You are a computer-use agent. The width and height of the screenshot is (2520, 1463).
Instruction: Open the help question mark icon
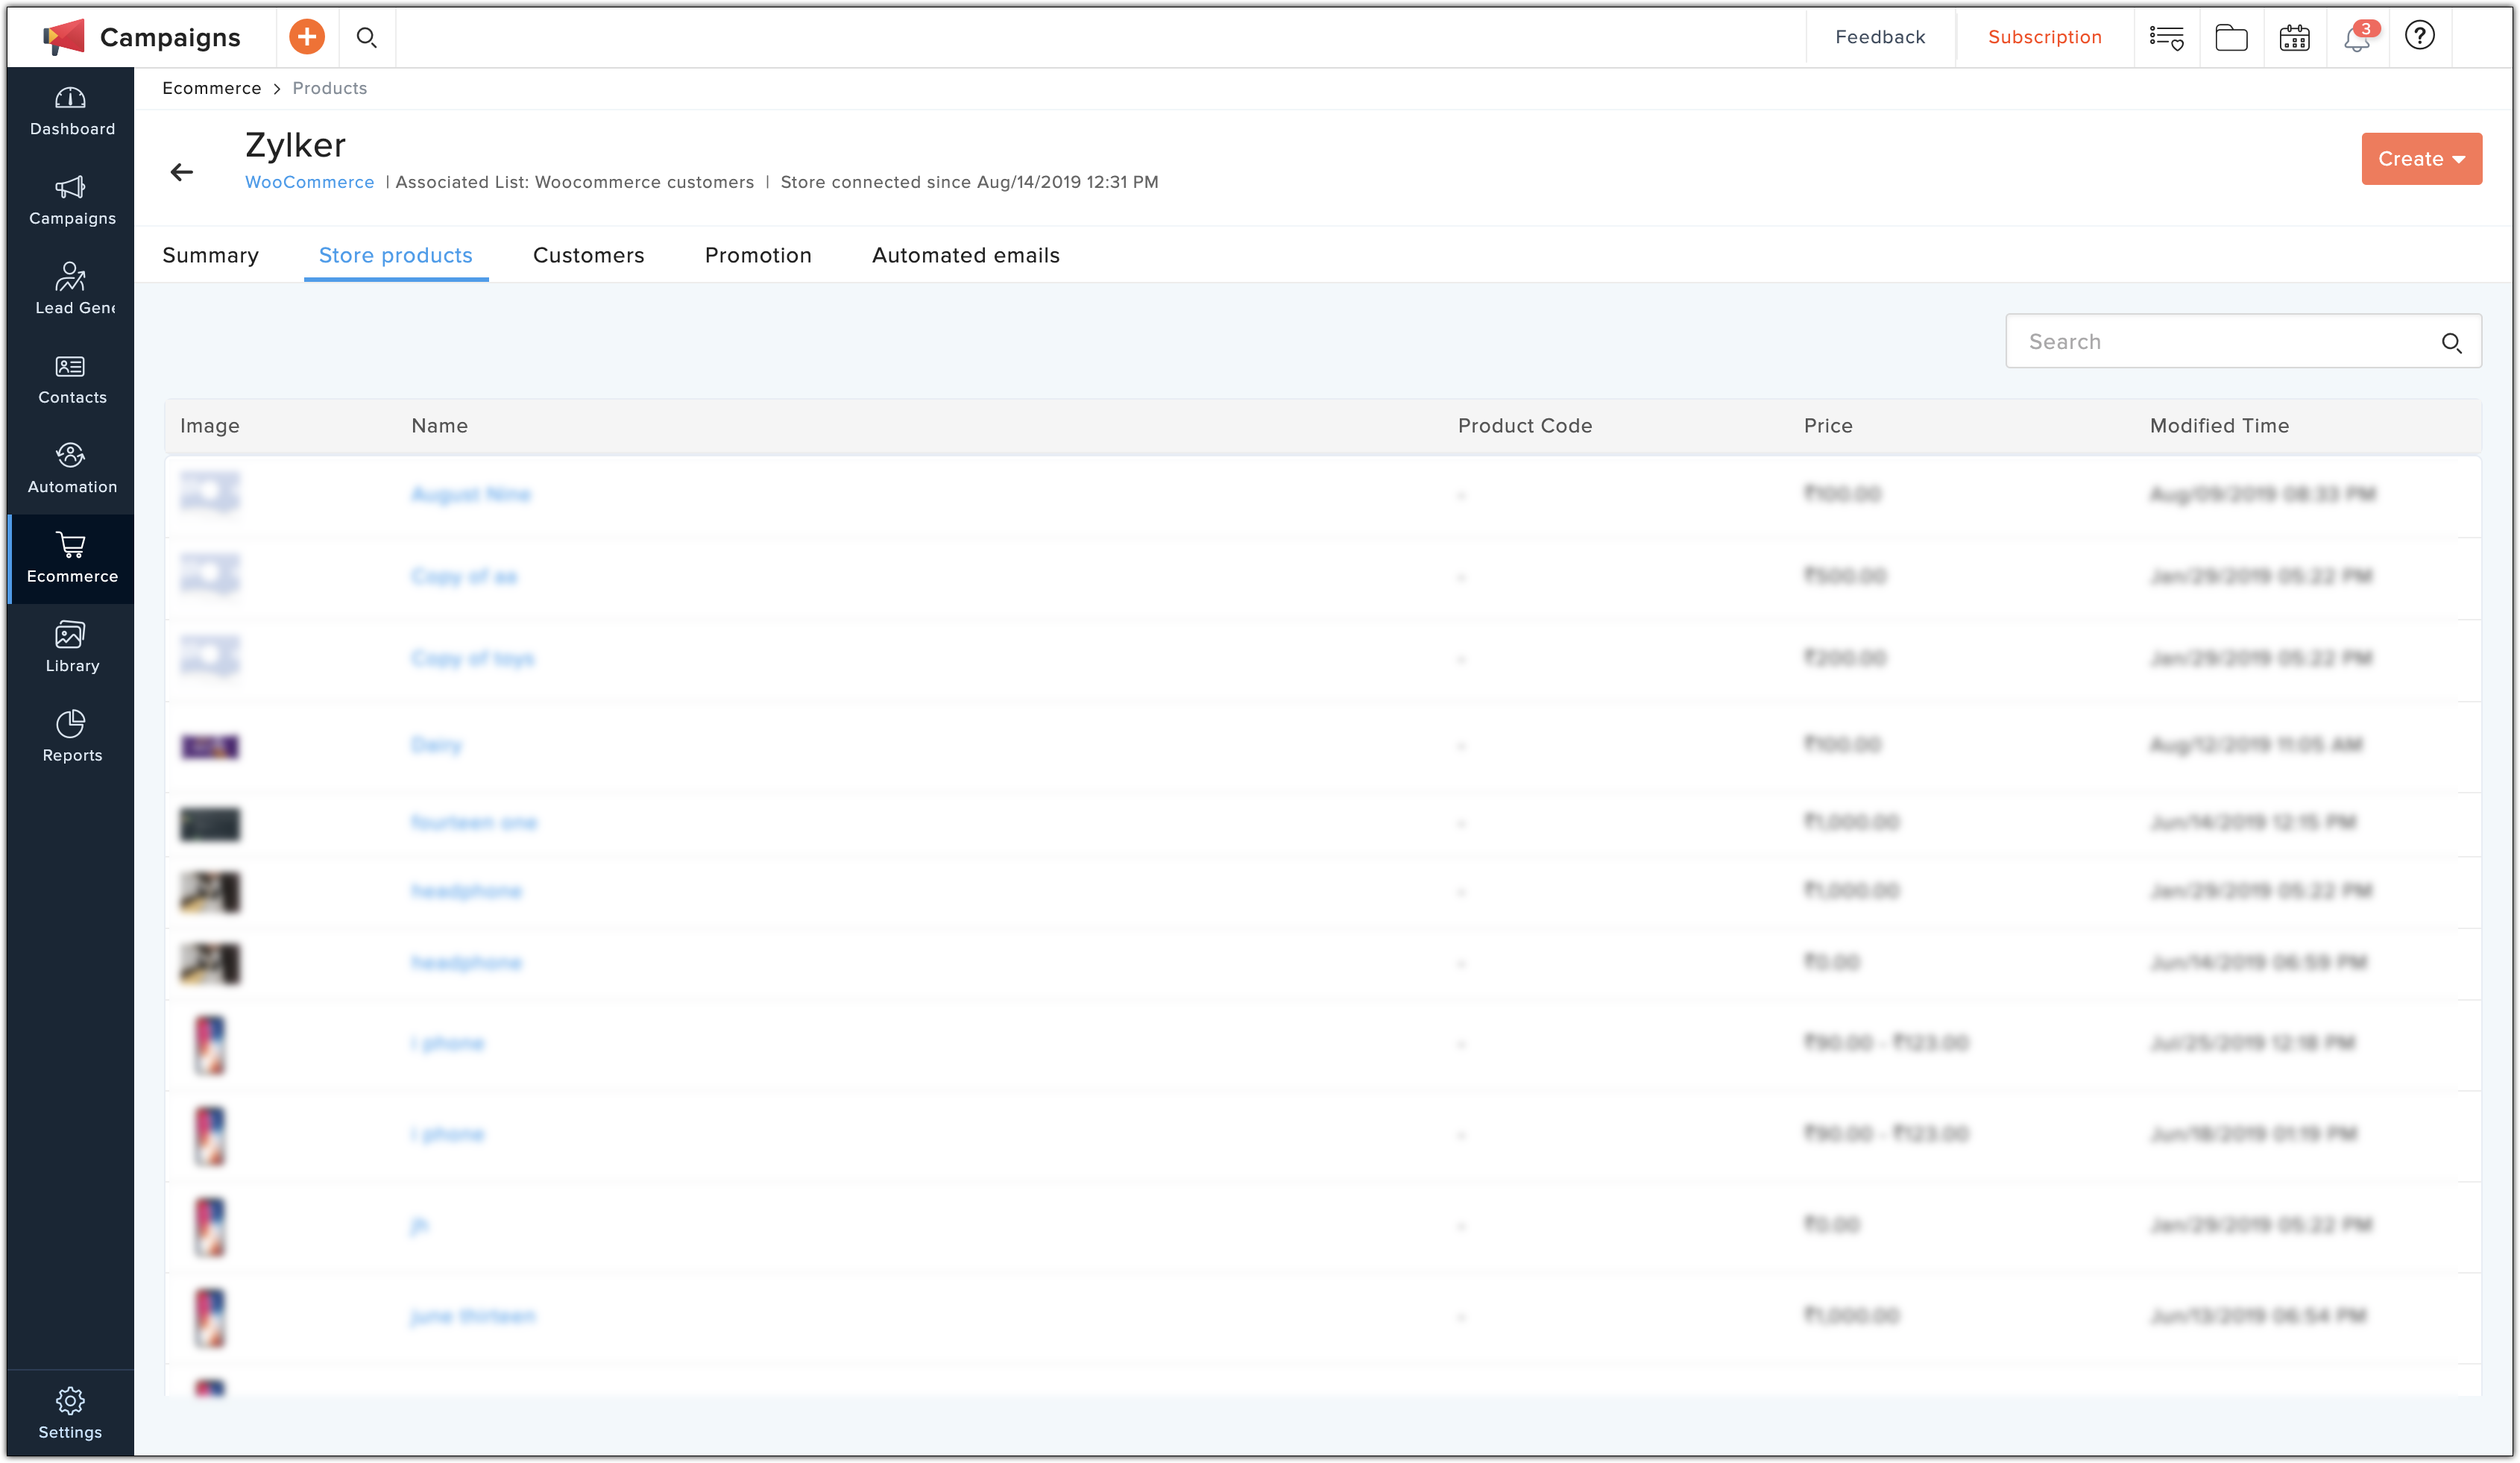click(2419, 36)
